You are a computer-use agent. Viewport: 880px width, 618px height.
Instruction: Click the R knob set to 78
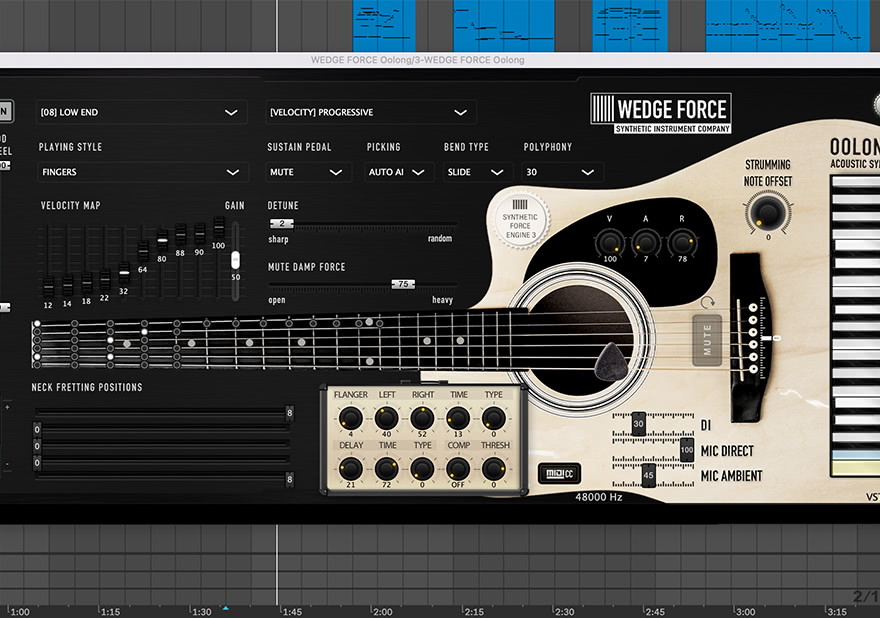tap(682, 242)
